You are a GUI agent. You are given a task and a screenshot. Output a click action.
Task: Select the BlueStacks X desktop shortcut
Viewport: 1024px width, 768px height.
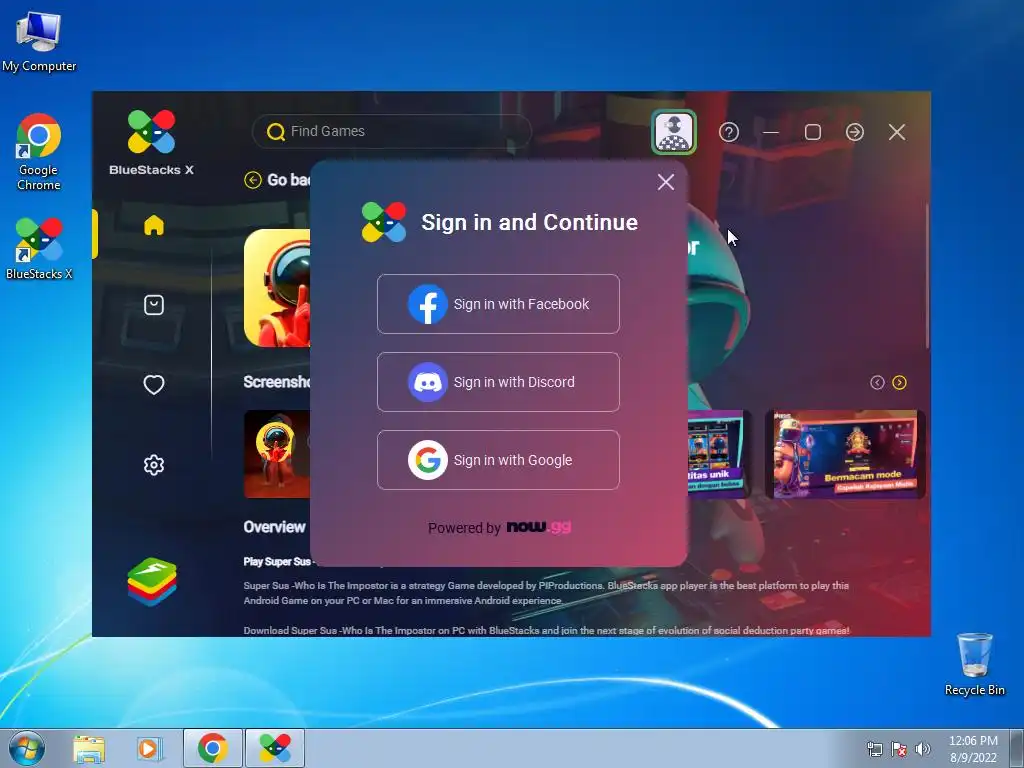click(39, 249)
